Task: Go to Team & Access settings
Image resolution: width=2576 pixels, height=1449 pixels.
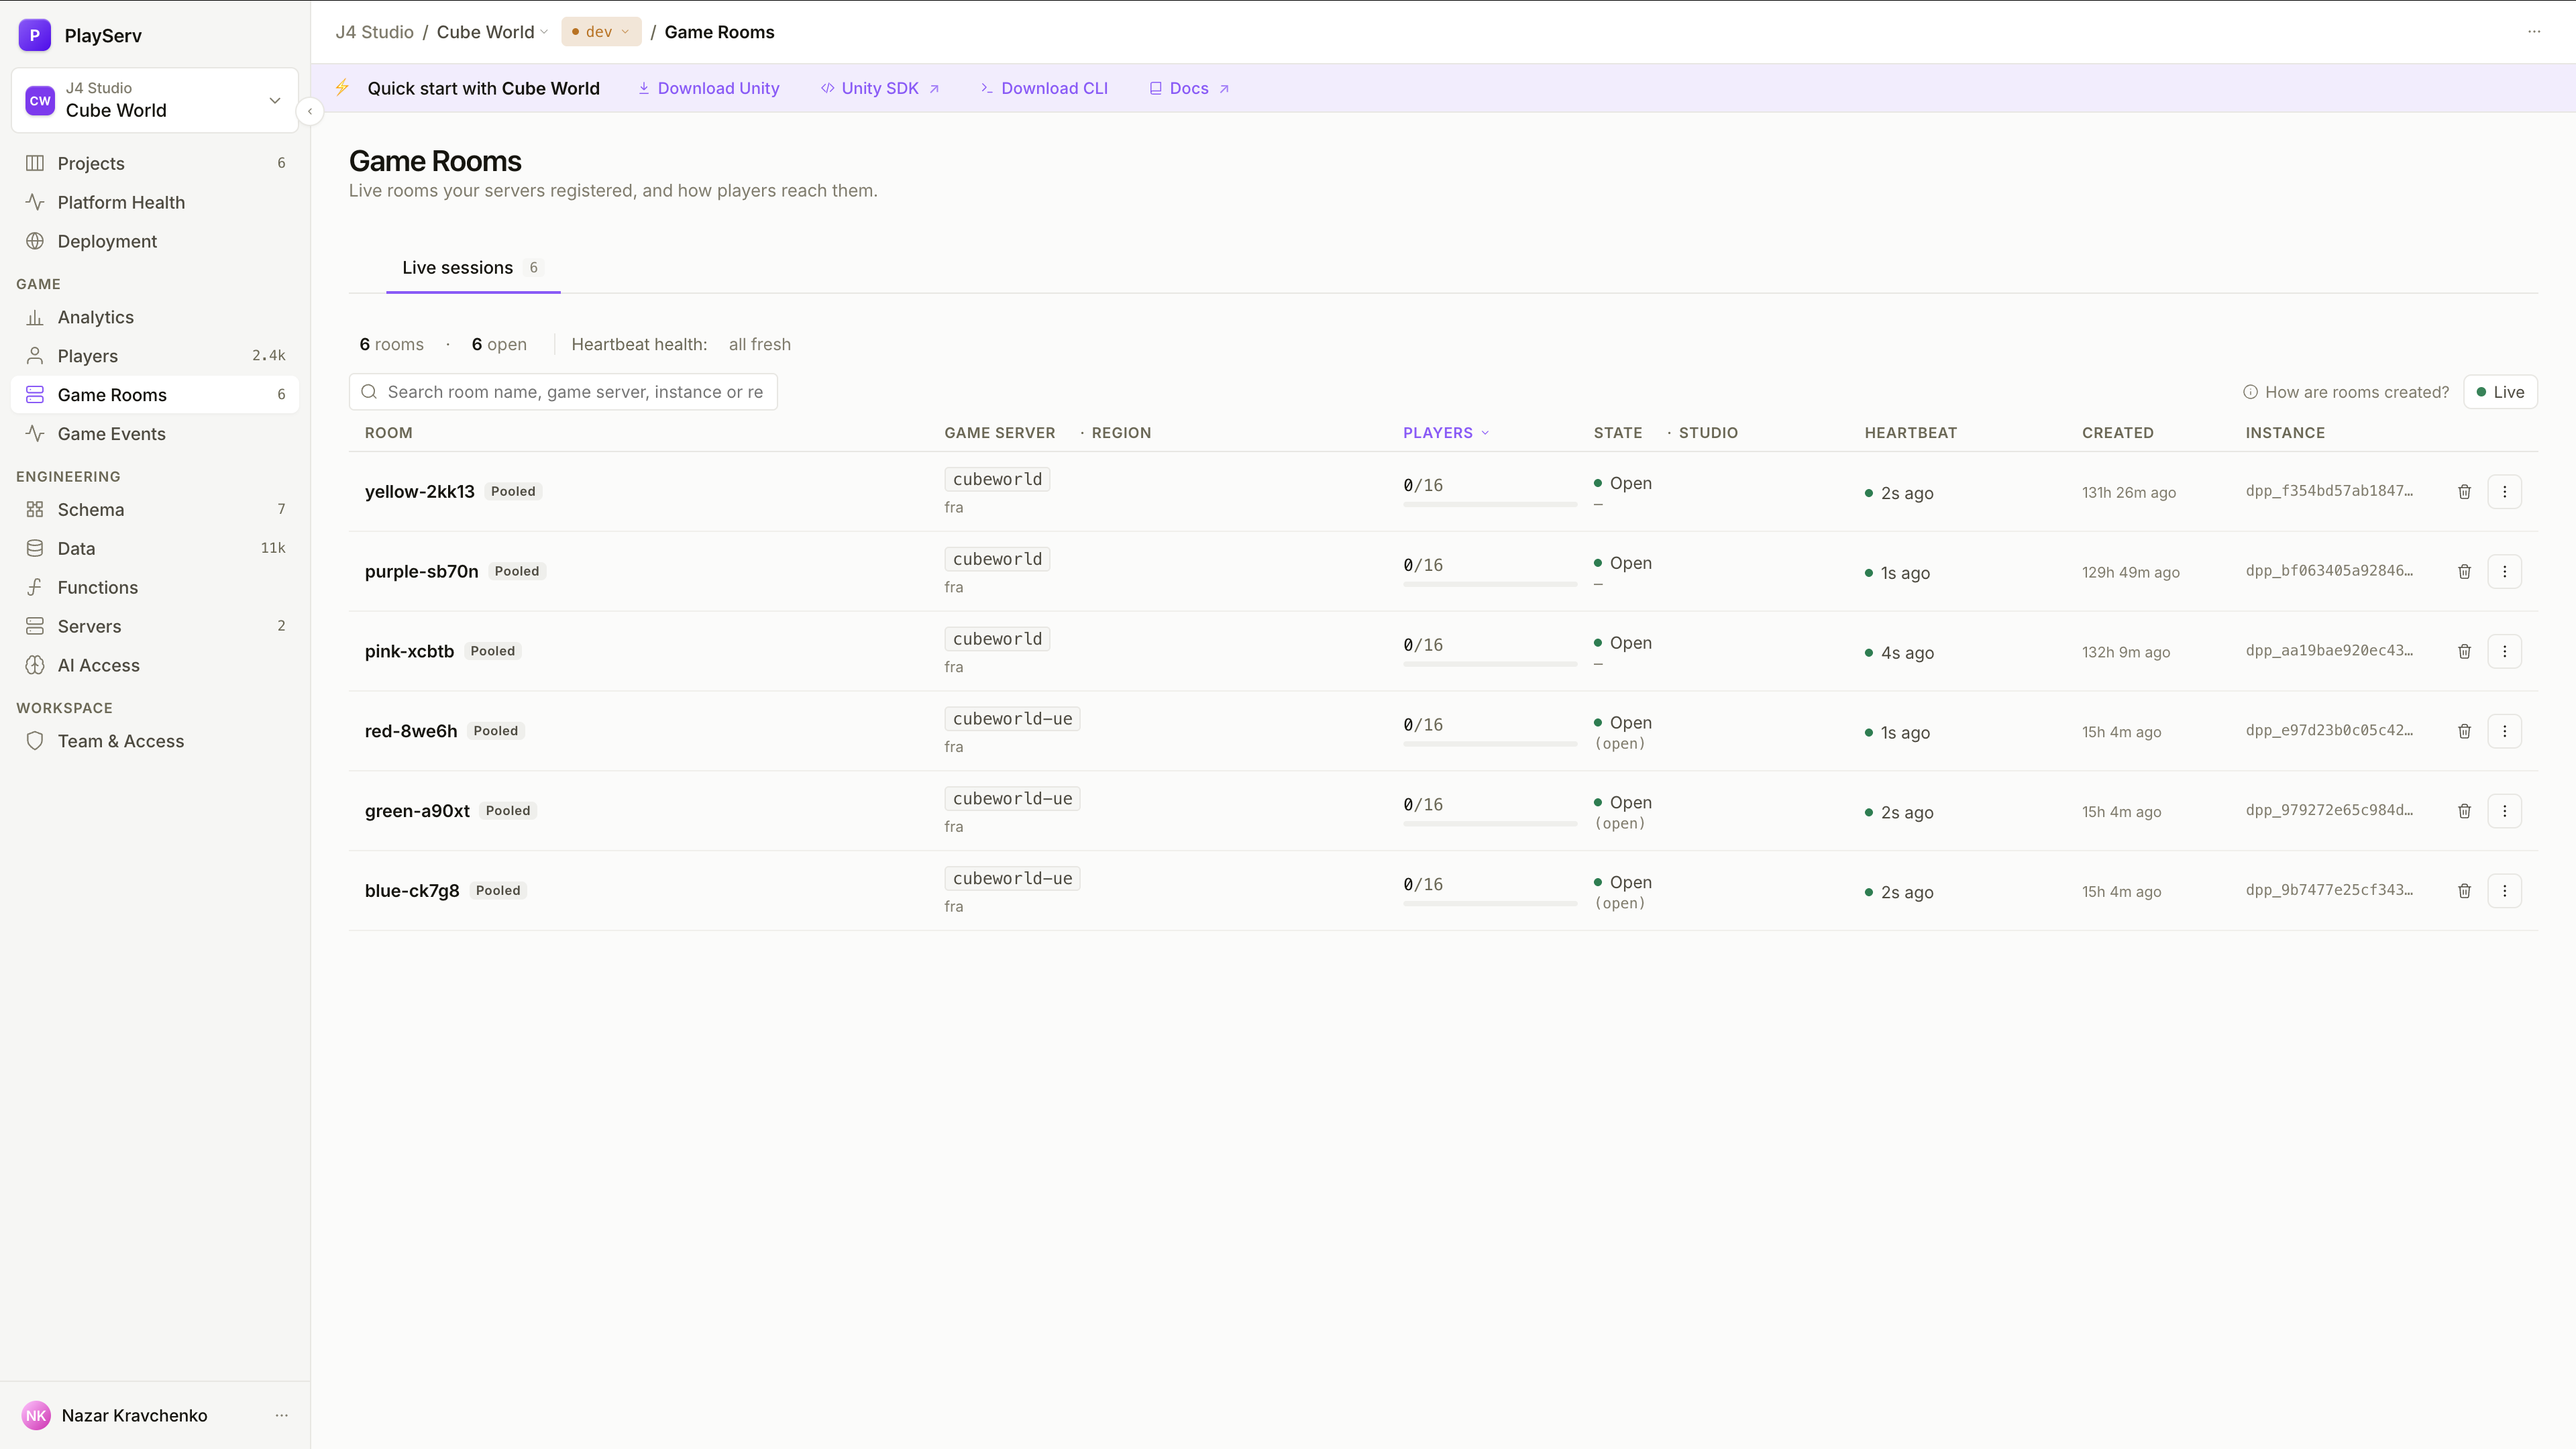Action: tap(154, 741)
